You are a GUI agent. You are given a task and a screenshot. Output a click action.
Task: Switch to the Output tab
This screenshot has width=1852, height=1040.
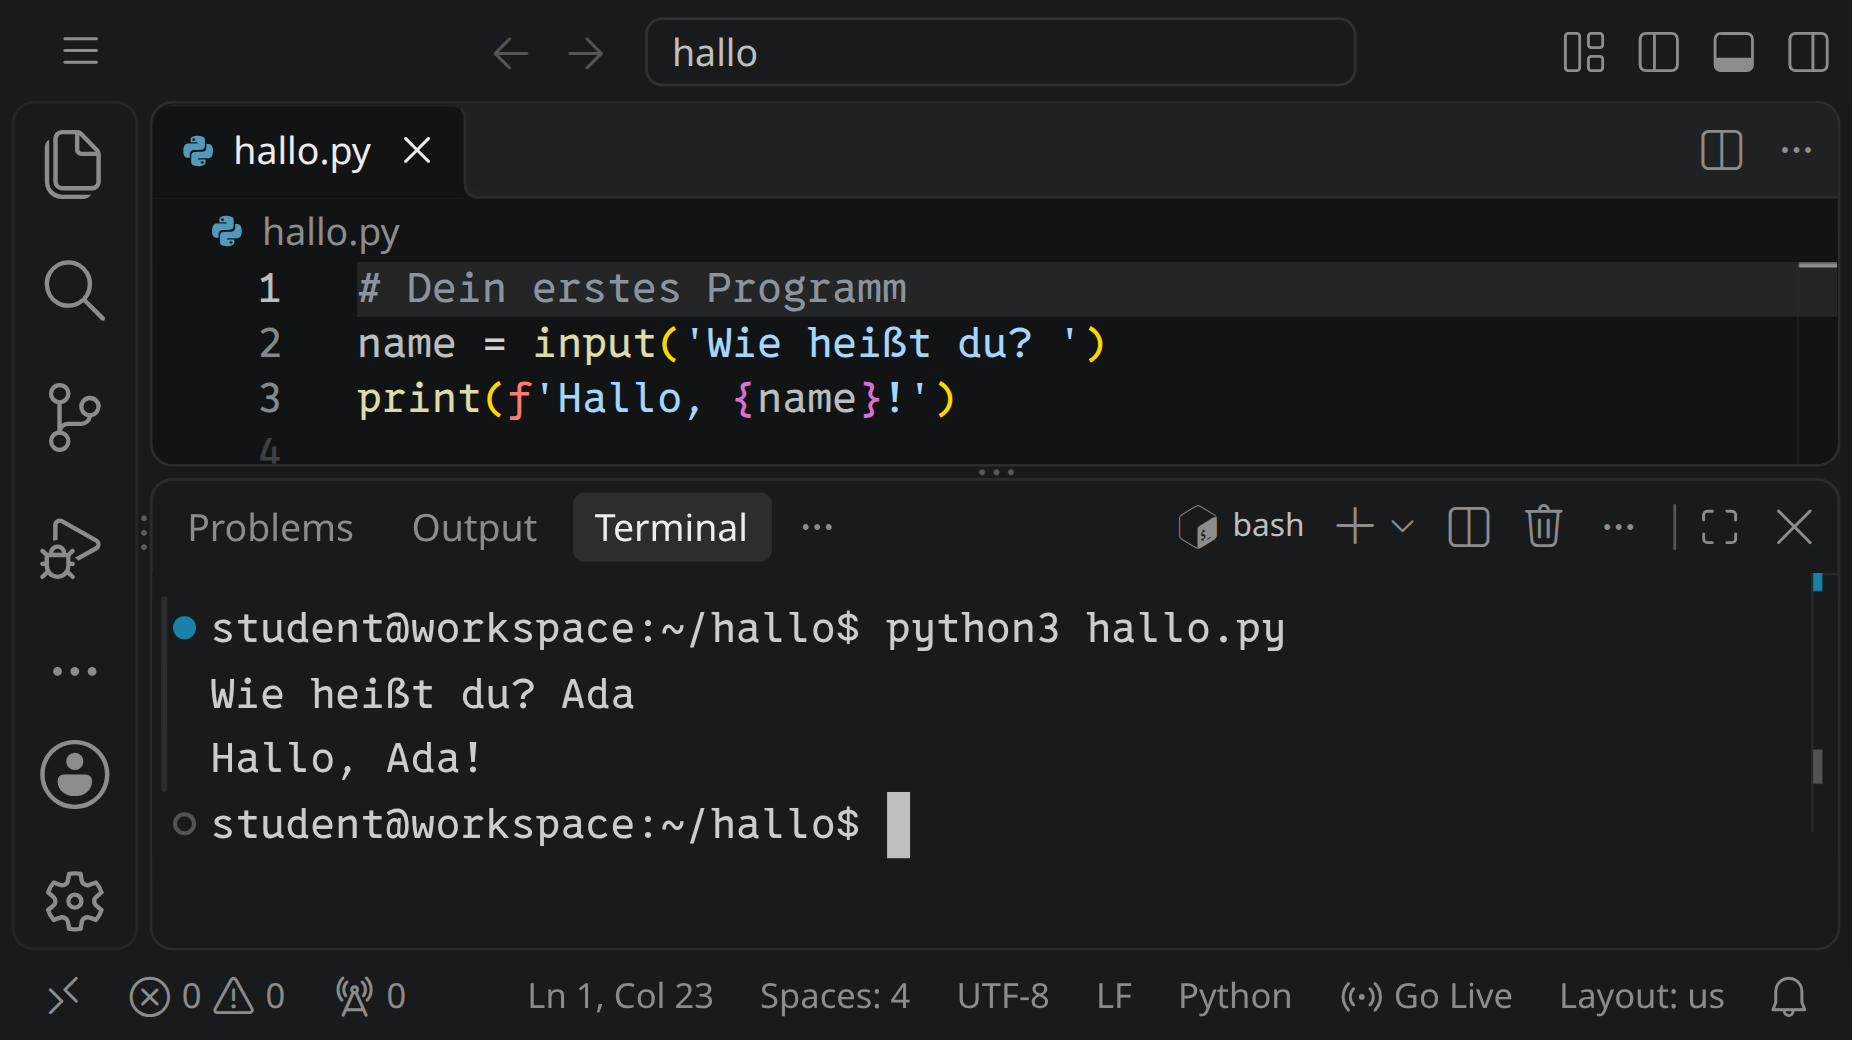[x=475, y=528]
